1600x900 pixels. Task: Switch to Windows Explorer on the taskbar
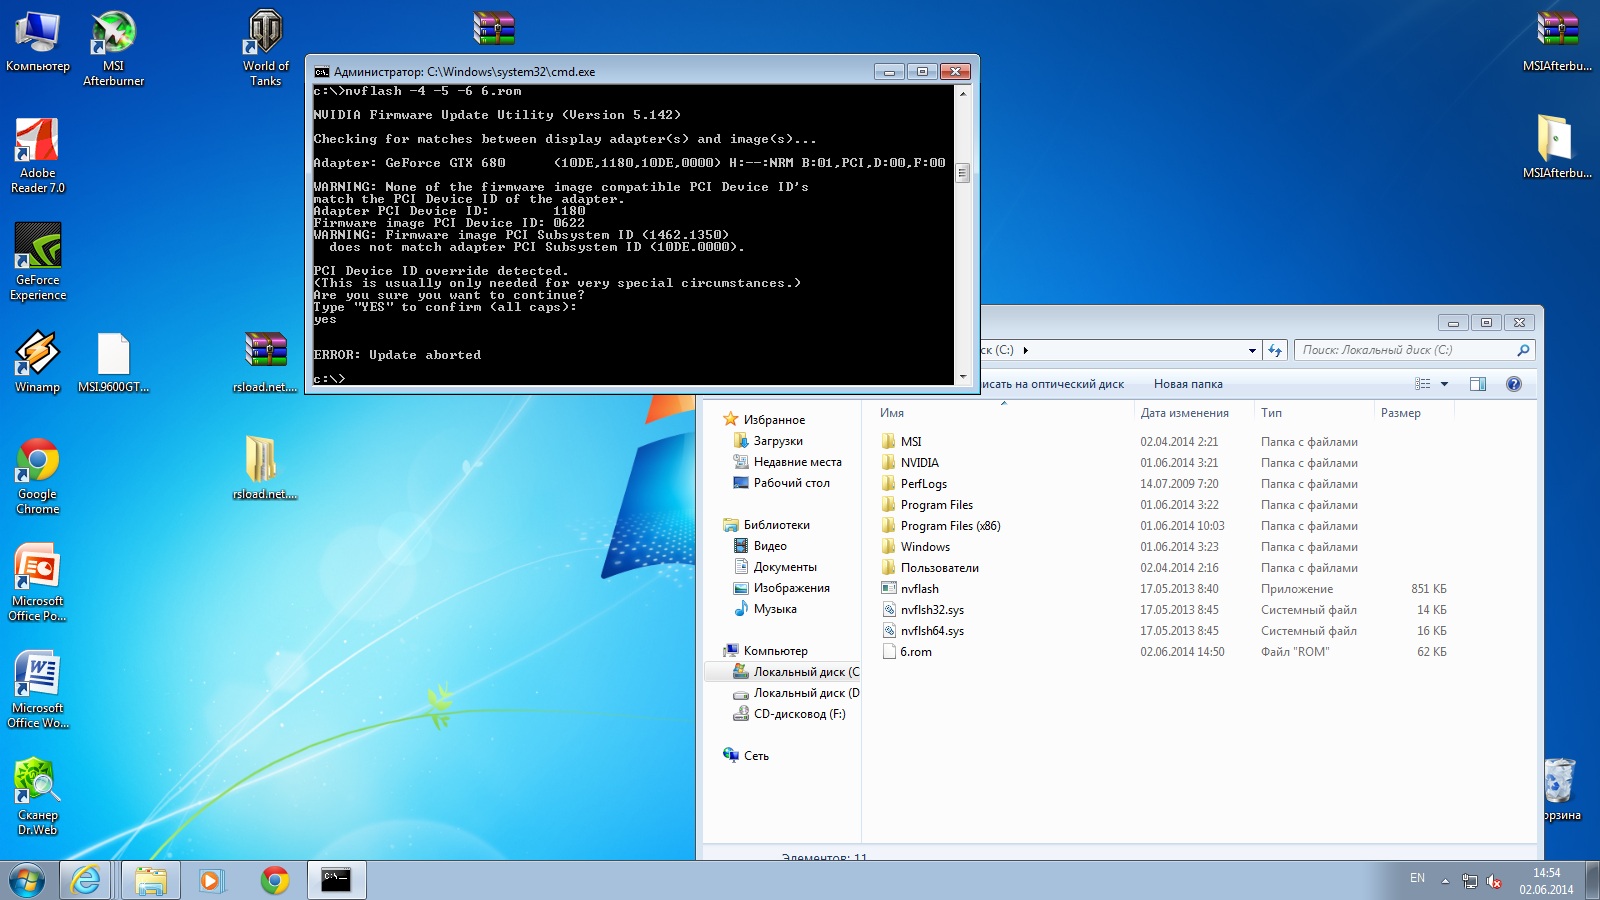pyautogui.click(x=151, y=880)
